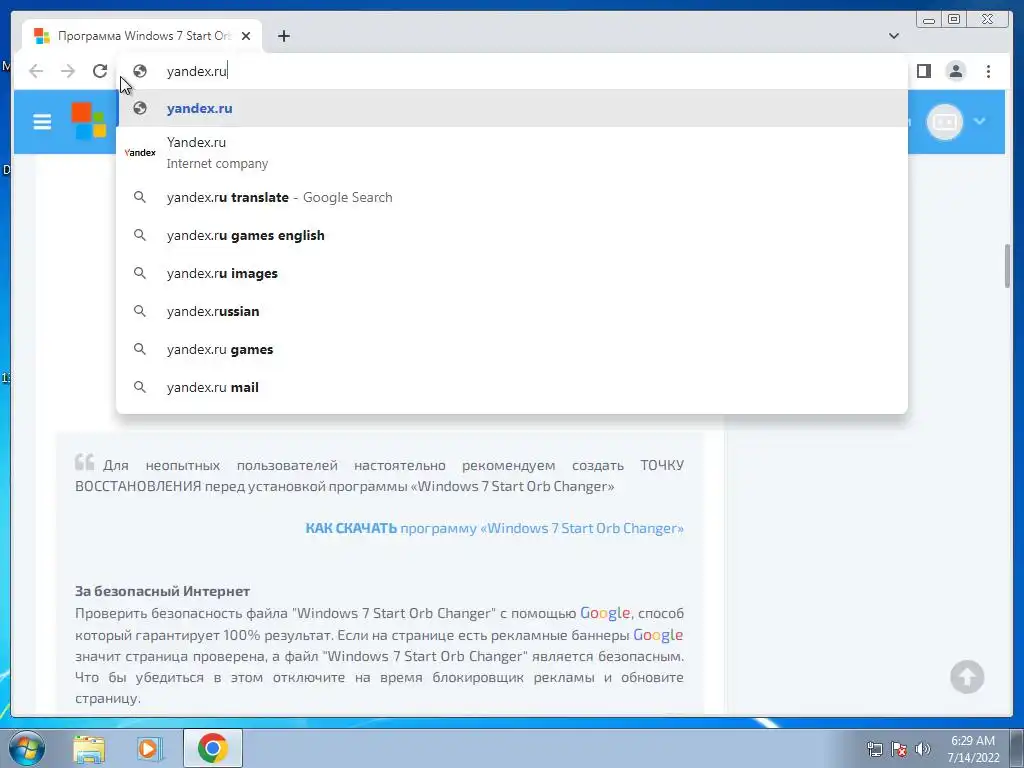Reload the current page
1024x768 pixels.
100,71
